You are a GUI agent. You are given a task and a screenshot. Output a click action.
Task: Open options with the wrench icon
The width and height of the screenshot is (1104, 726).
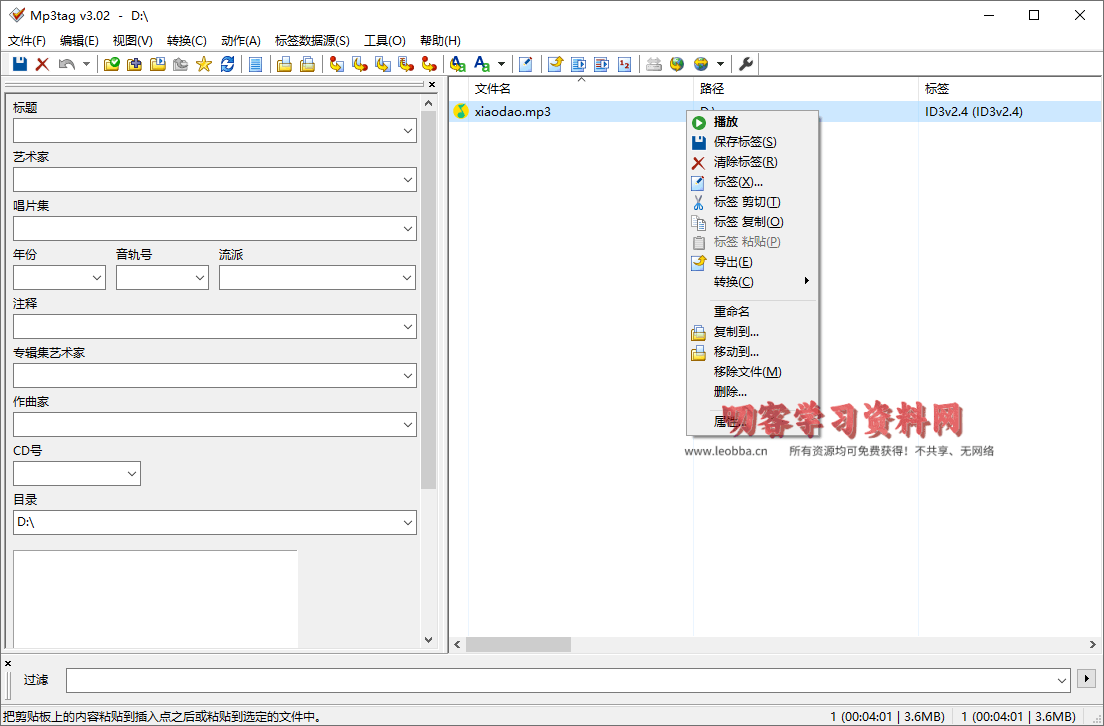pos(746,64)
